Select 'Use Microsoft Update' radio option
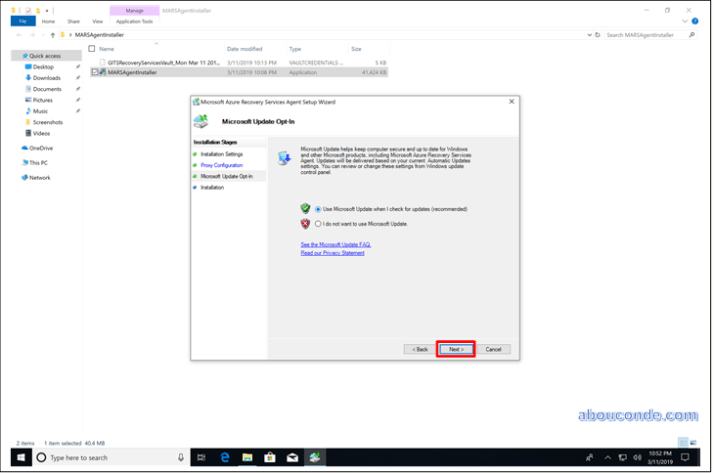714x473 pixels. click(318, 209)
